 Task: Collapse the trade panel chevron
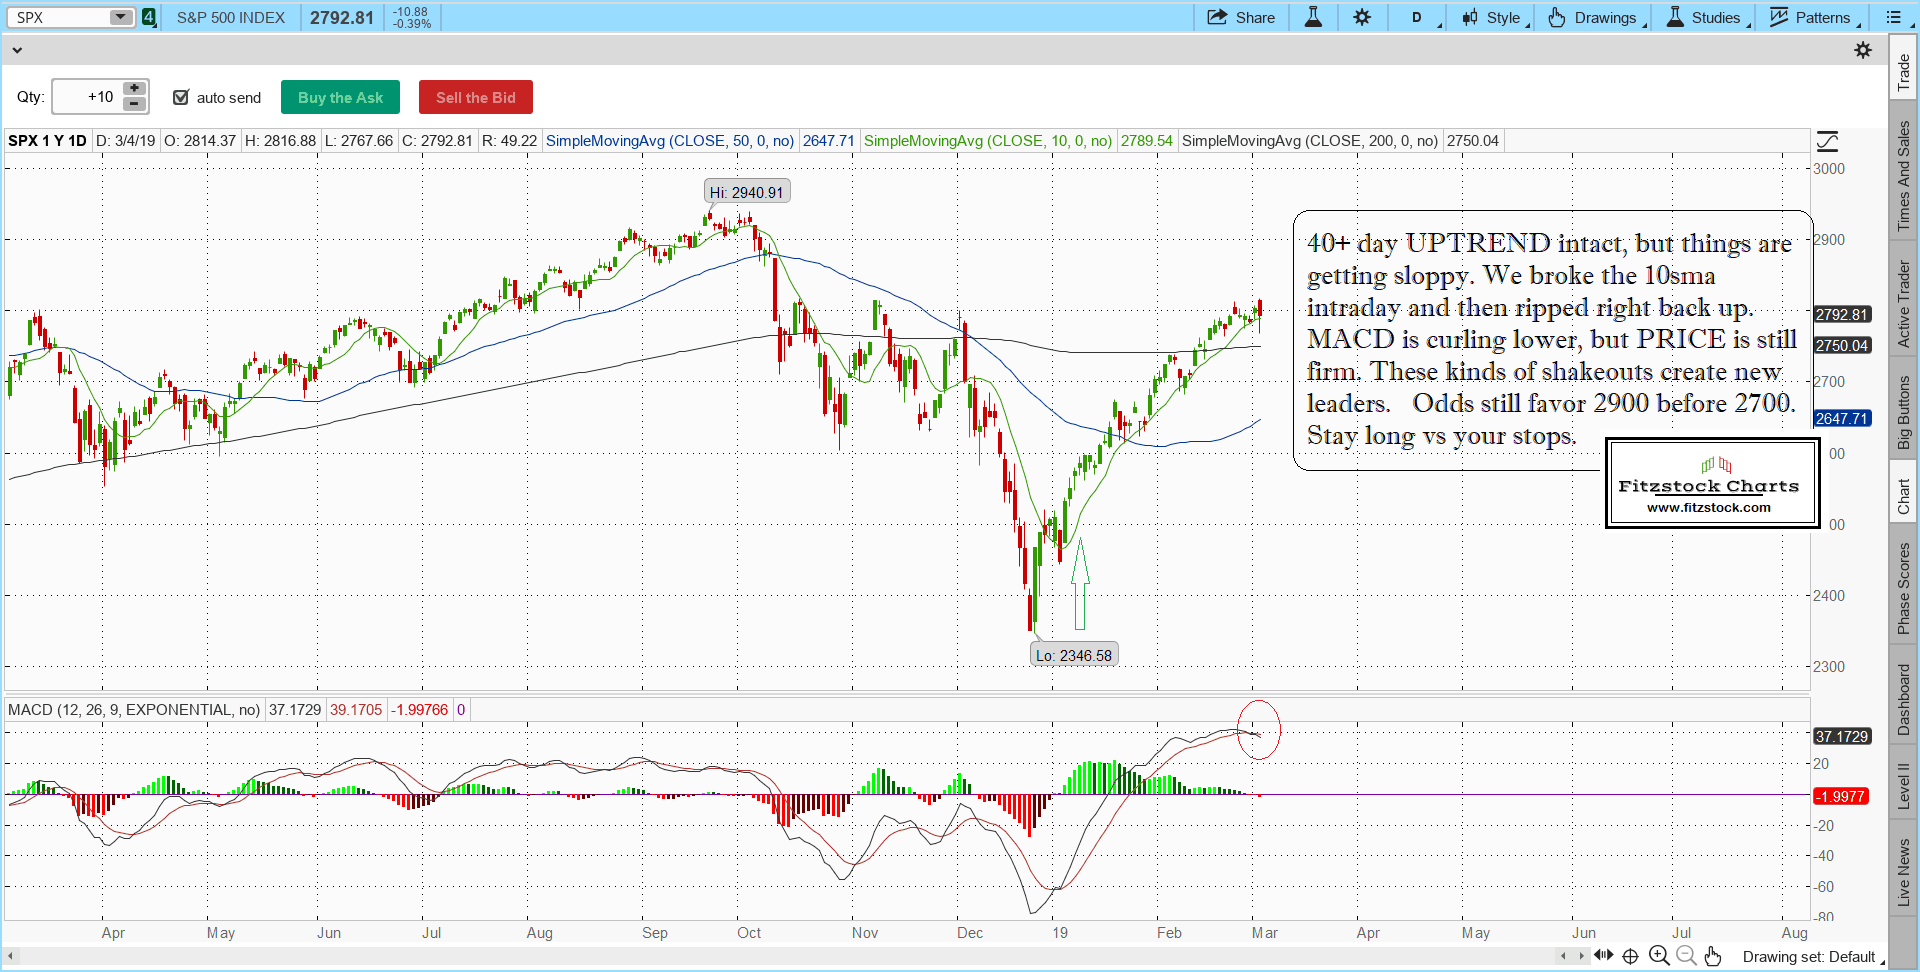pyautogui.click(x=17, y=50)
